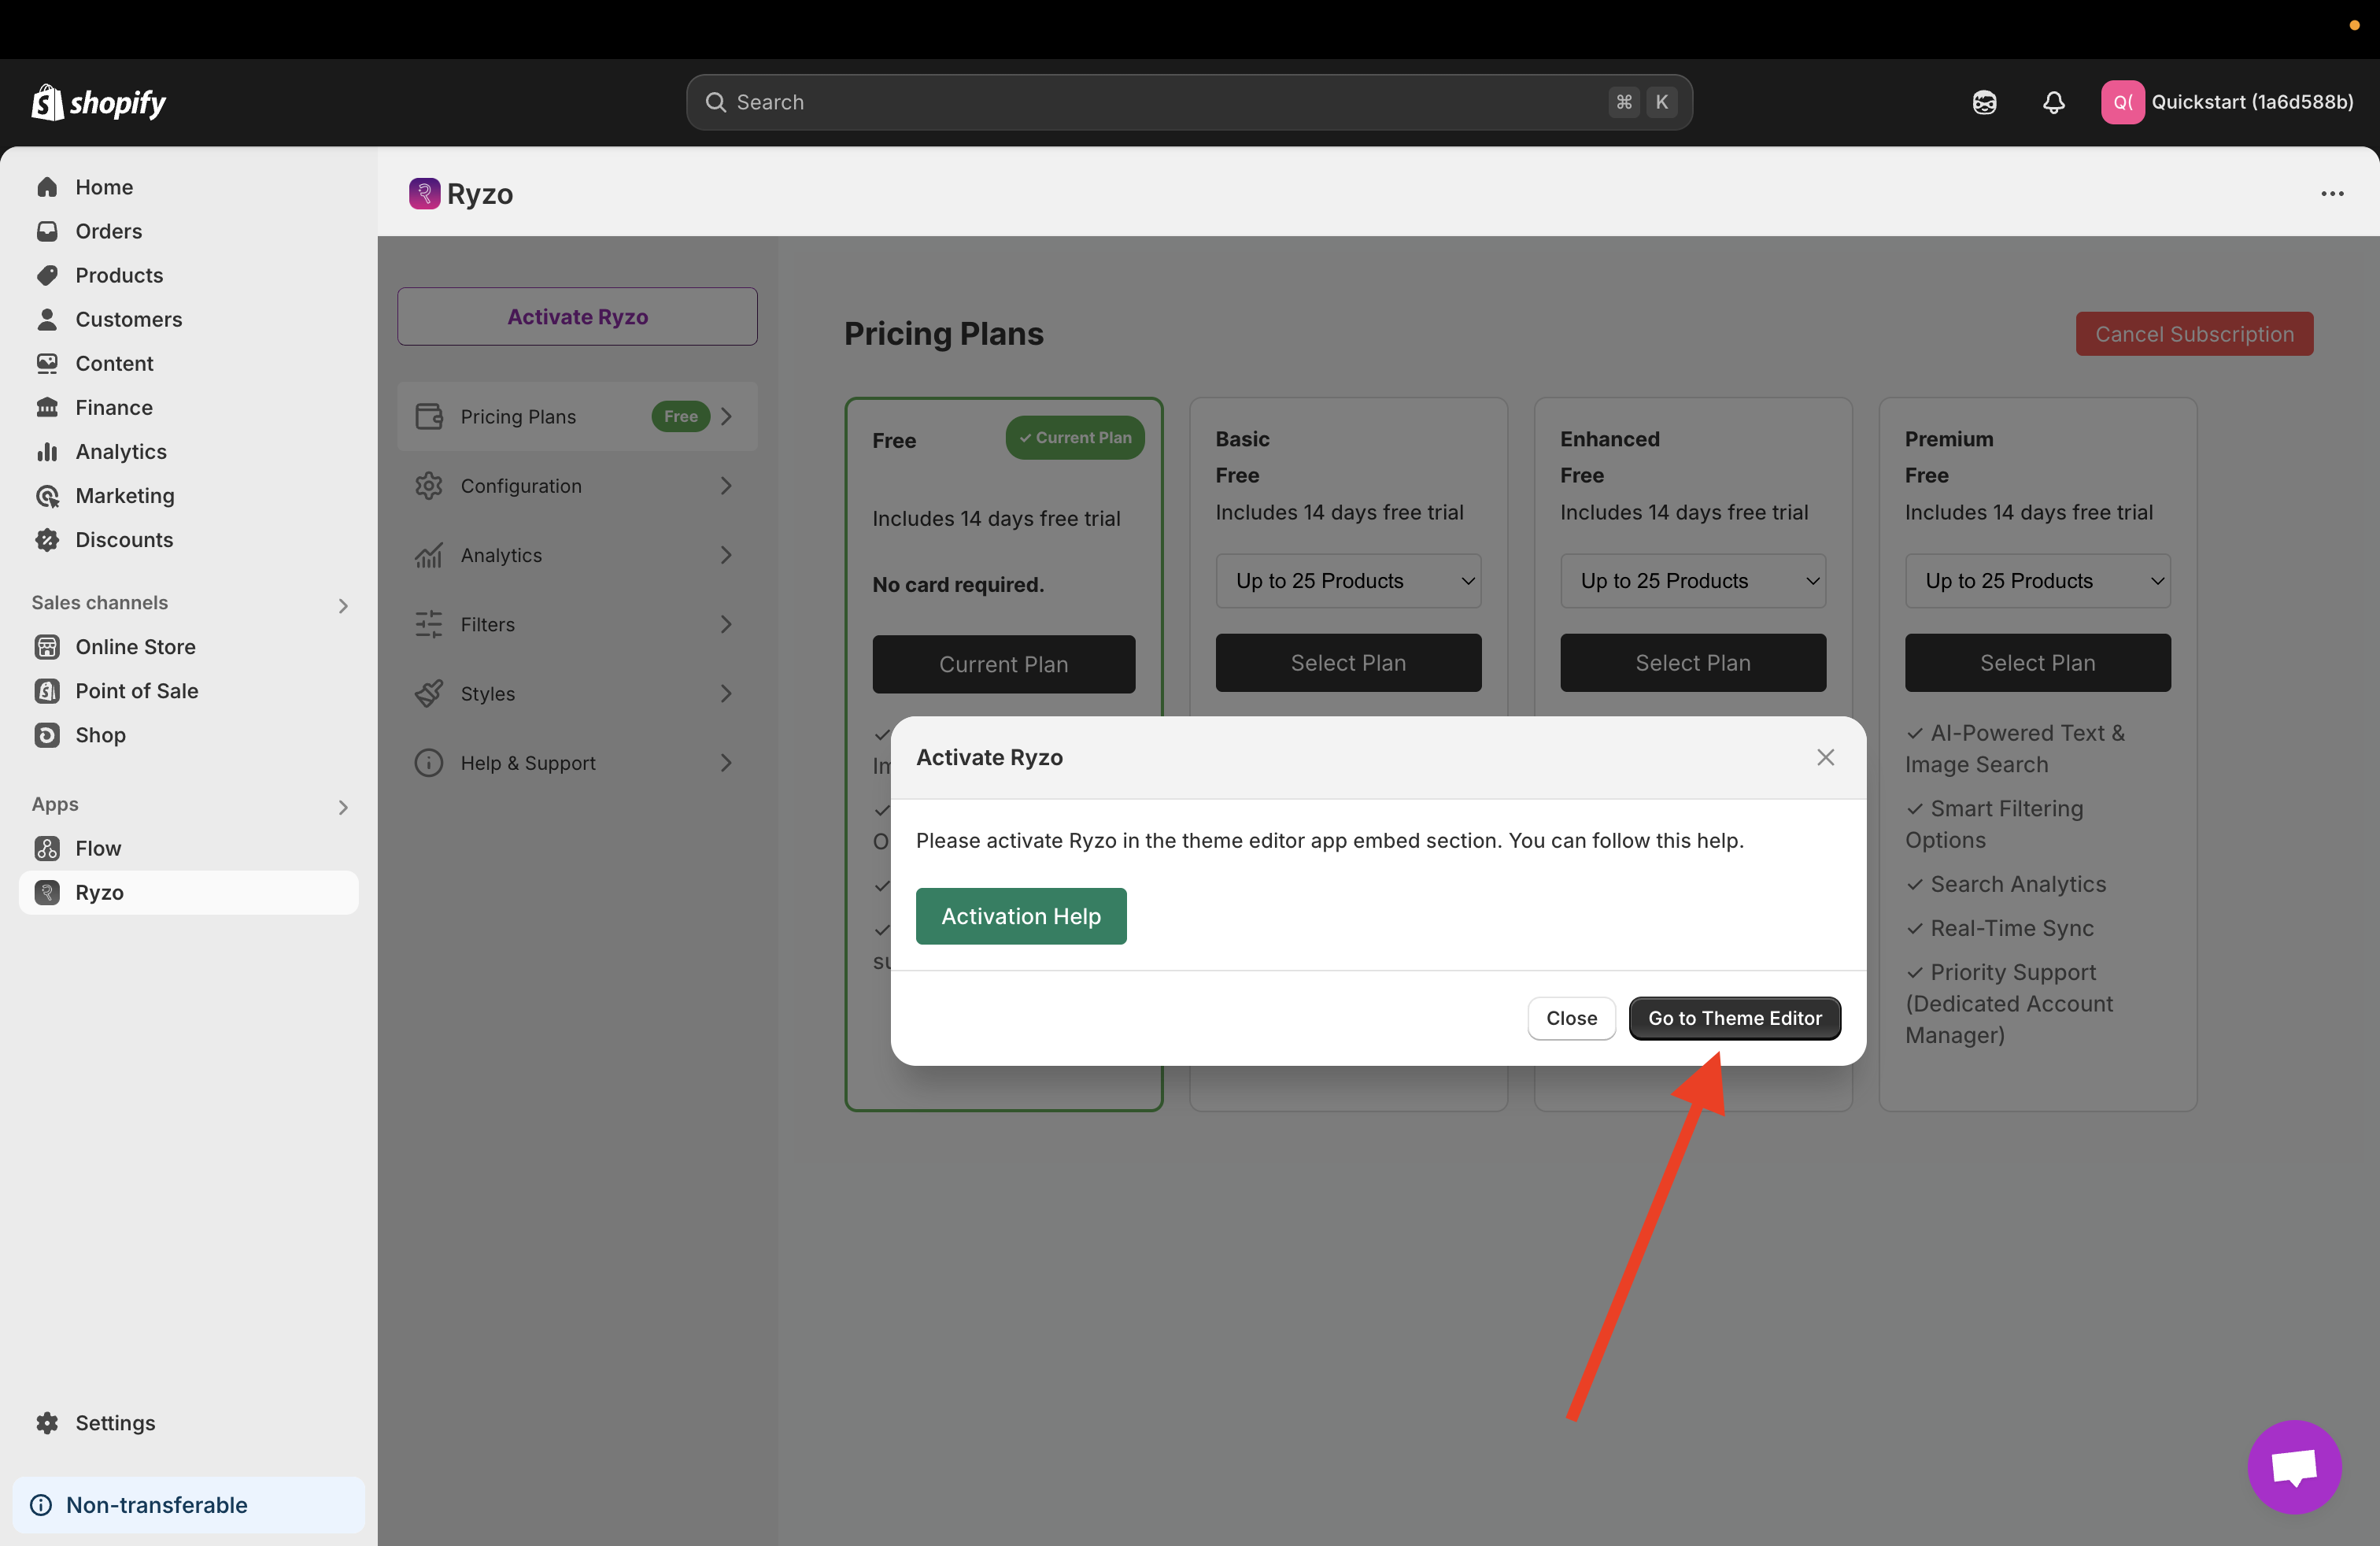The image size is (2380, 1546).
Task: Click the Quickstart (1a6d588b) store name
Action: coord(2252,102)
